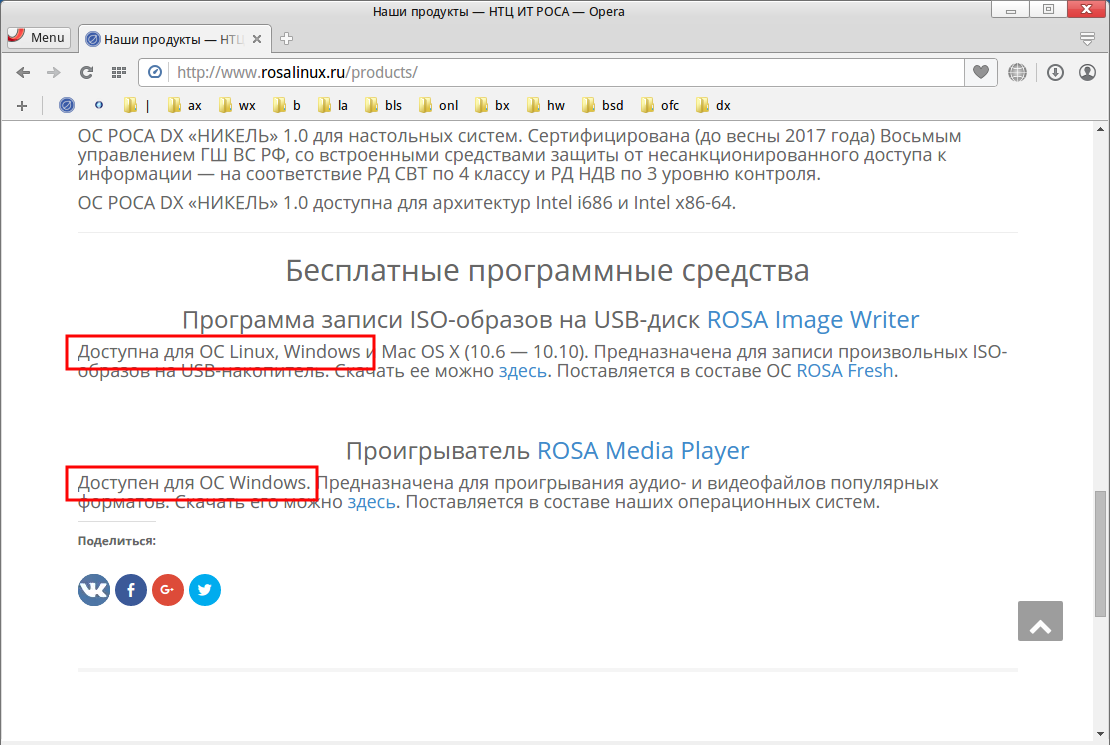Share page on VK
The height and width of the screenshot is (745, 1110).
click(x=93, y=590)
